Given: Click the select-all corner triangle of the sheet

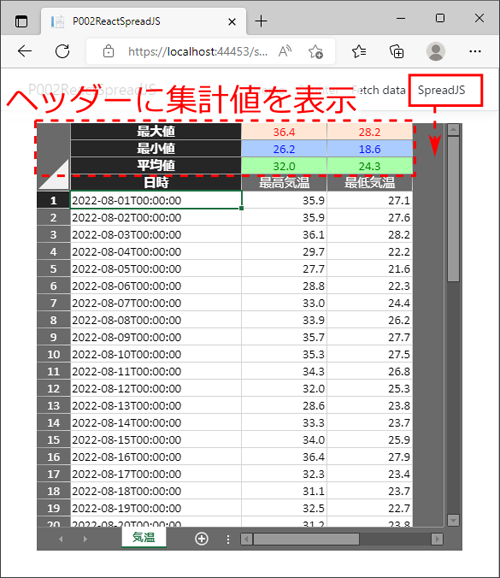Looking at the screenshot, I should (x=54, y=174).
